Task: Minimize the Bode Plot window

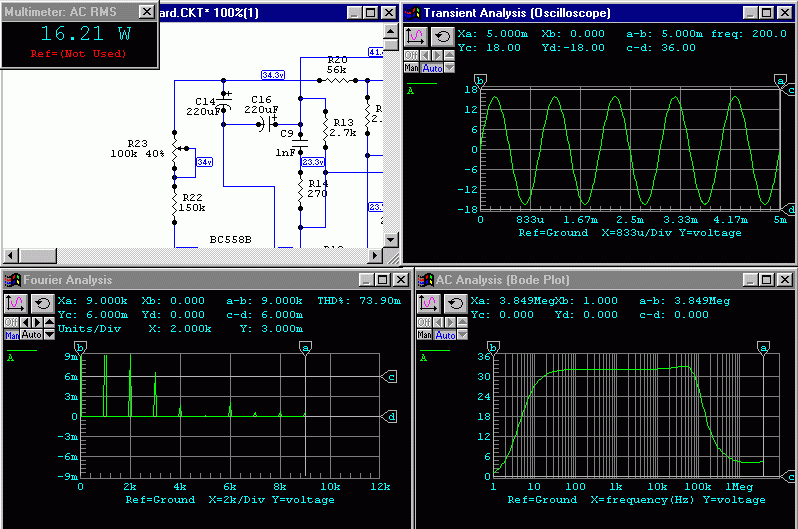Action: [x=750, y=280]
